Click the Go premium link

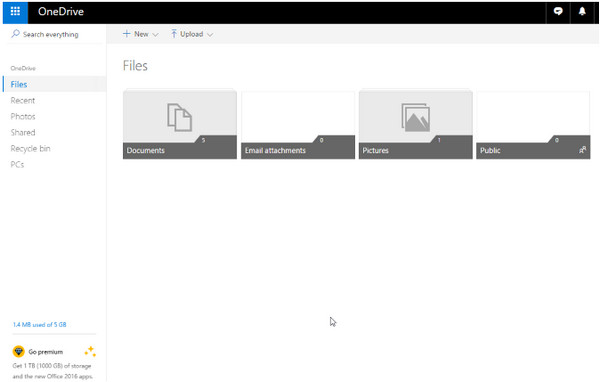tap(46, 352)
